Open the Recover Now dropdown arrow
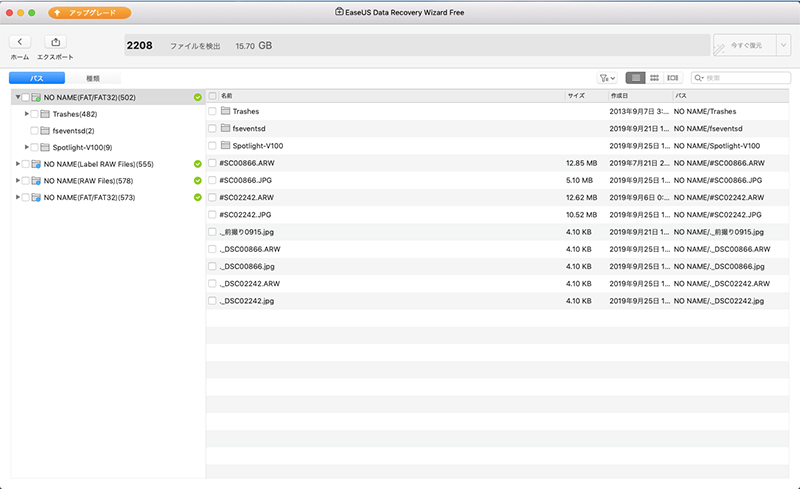This screenshot has width=800, height=489. pos(784,45)
